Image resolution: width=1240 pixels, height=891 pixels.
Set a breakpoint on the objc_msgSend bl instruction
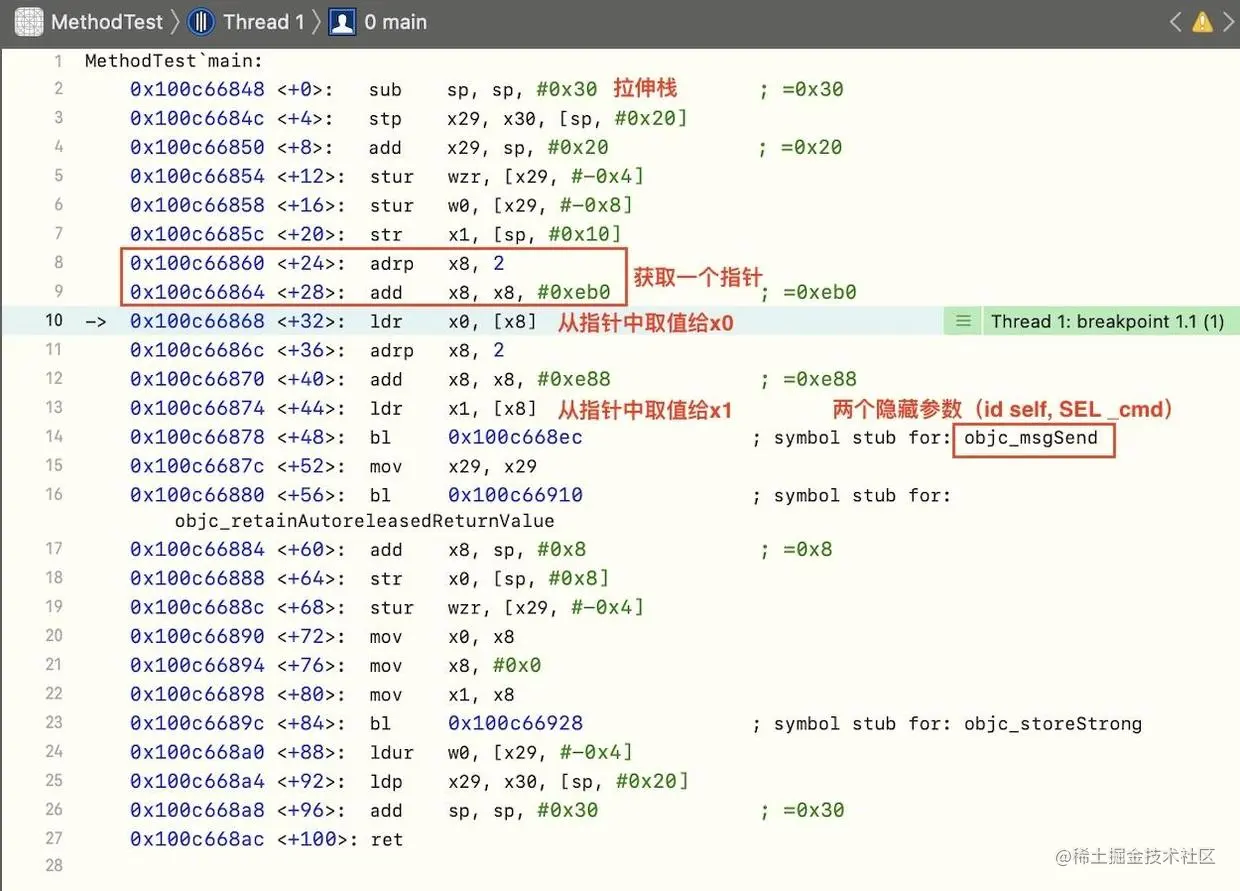click(x=55, y=436)
